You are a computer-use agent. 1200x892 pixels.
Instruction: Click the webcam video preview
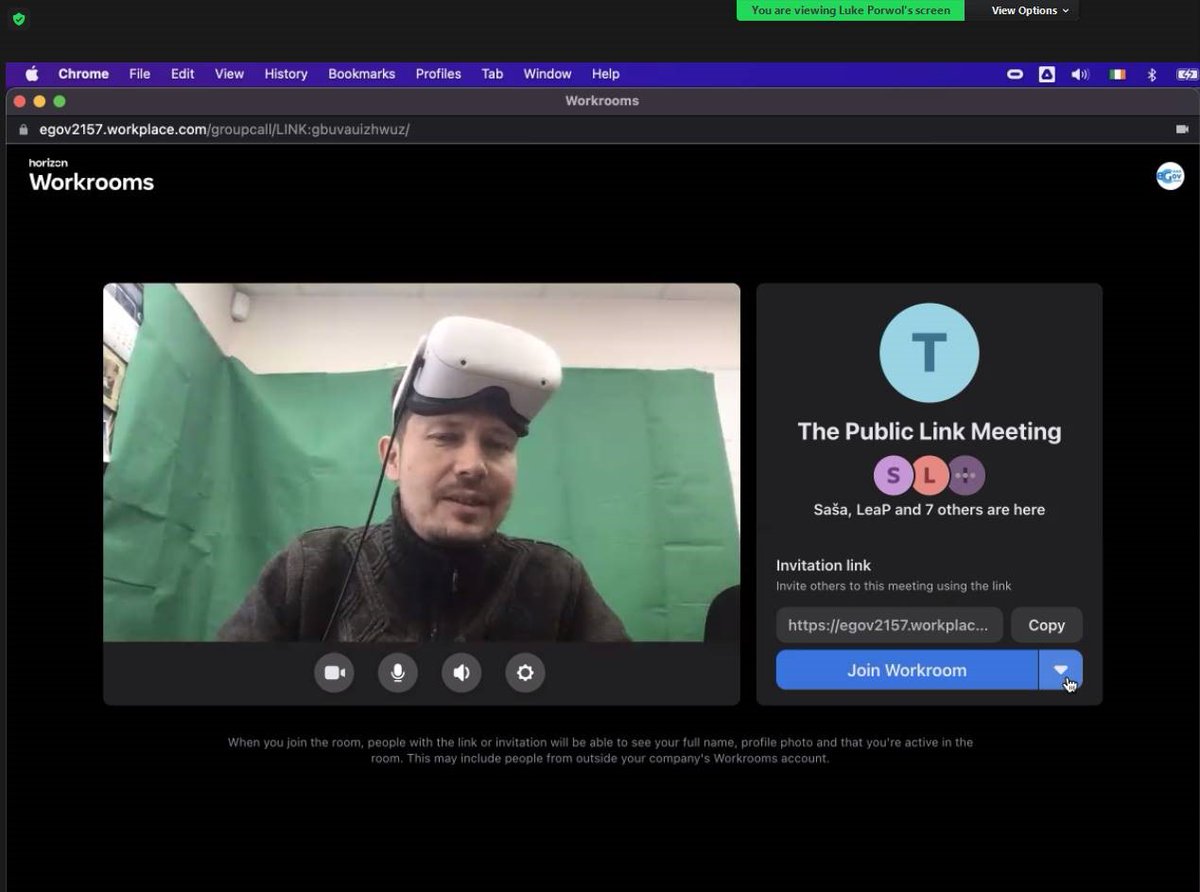pyautogui.click(x=421, y=462)
